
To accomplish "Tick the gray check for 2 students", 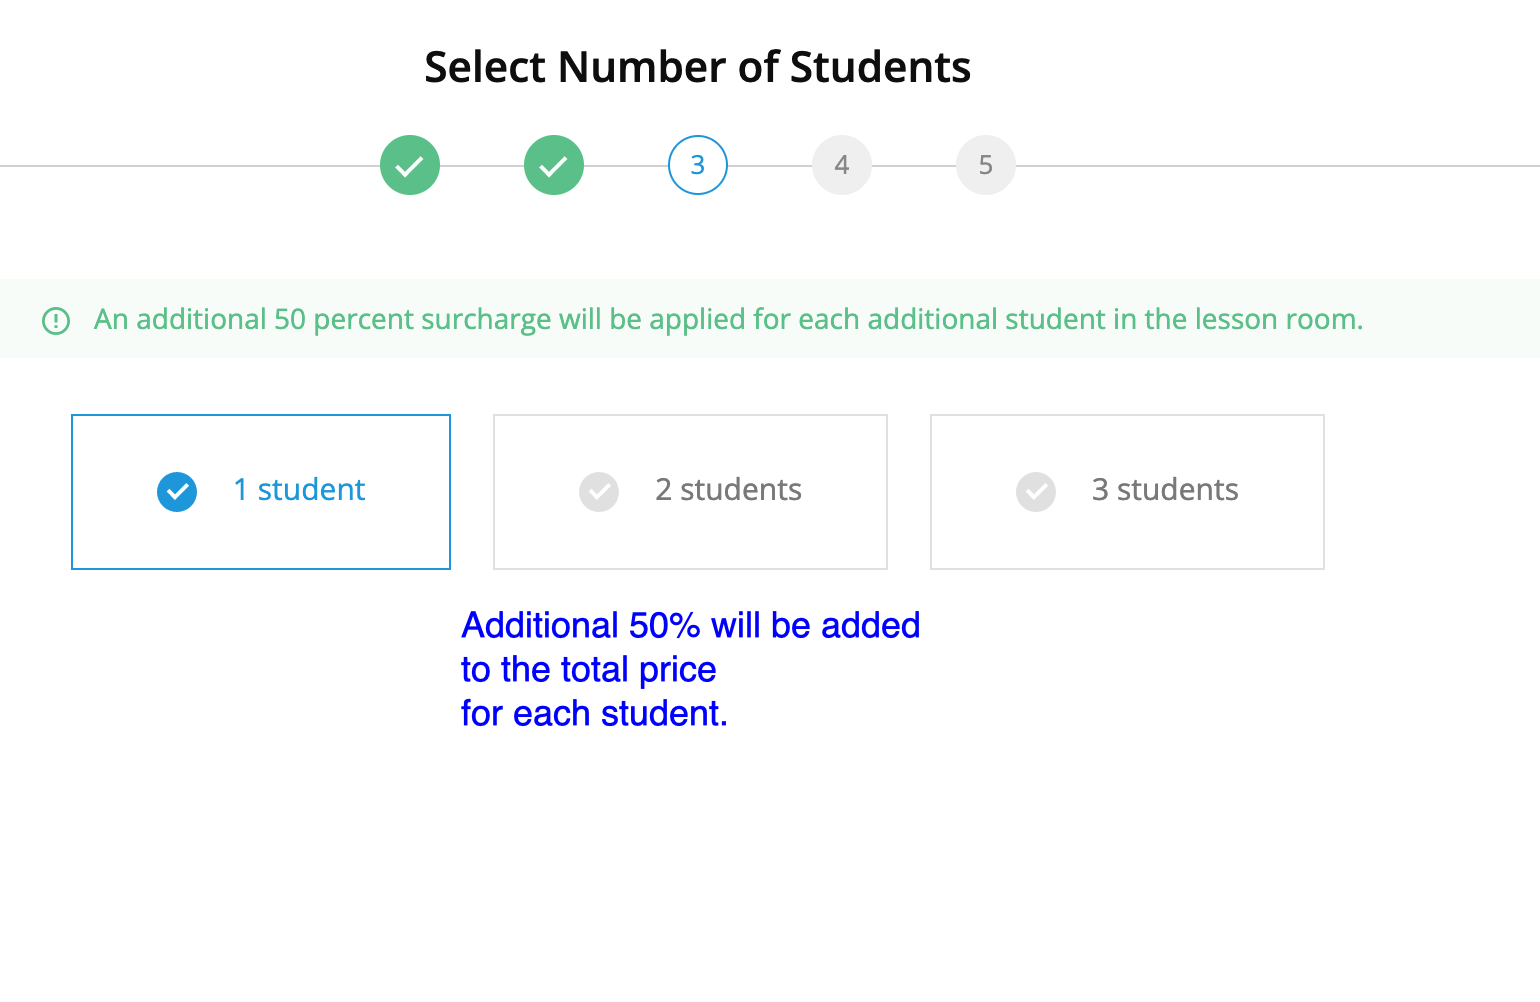I will (x=599, y=491).
